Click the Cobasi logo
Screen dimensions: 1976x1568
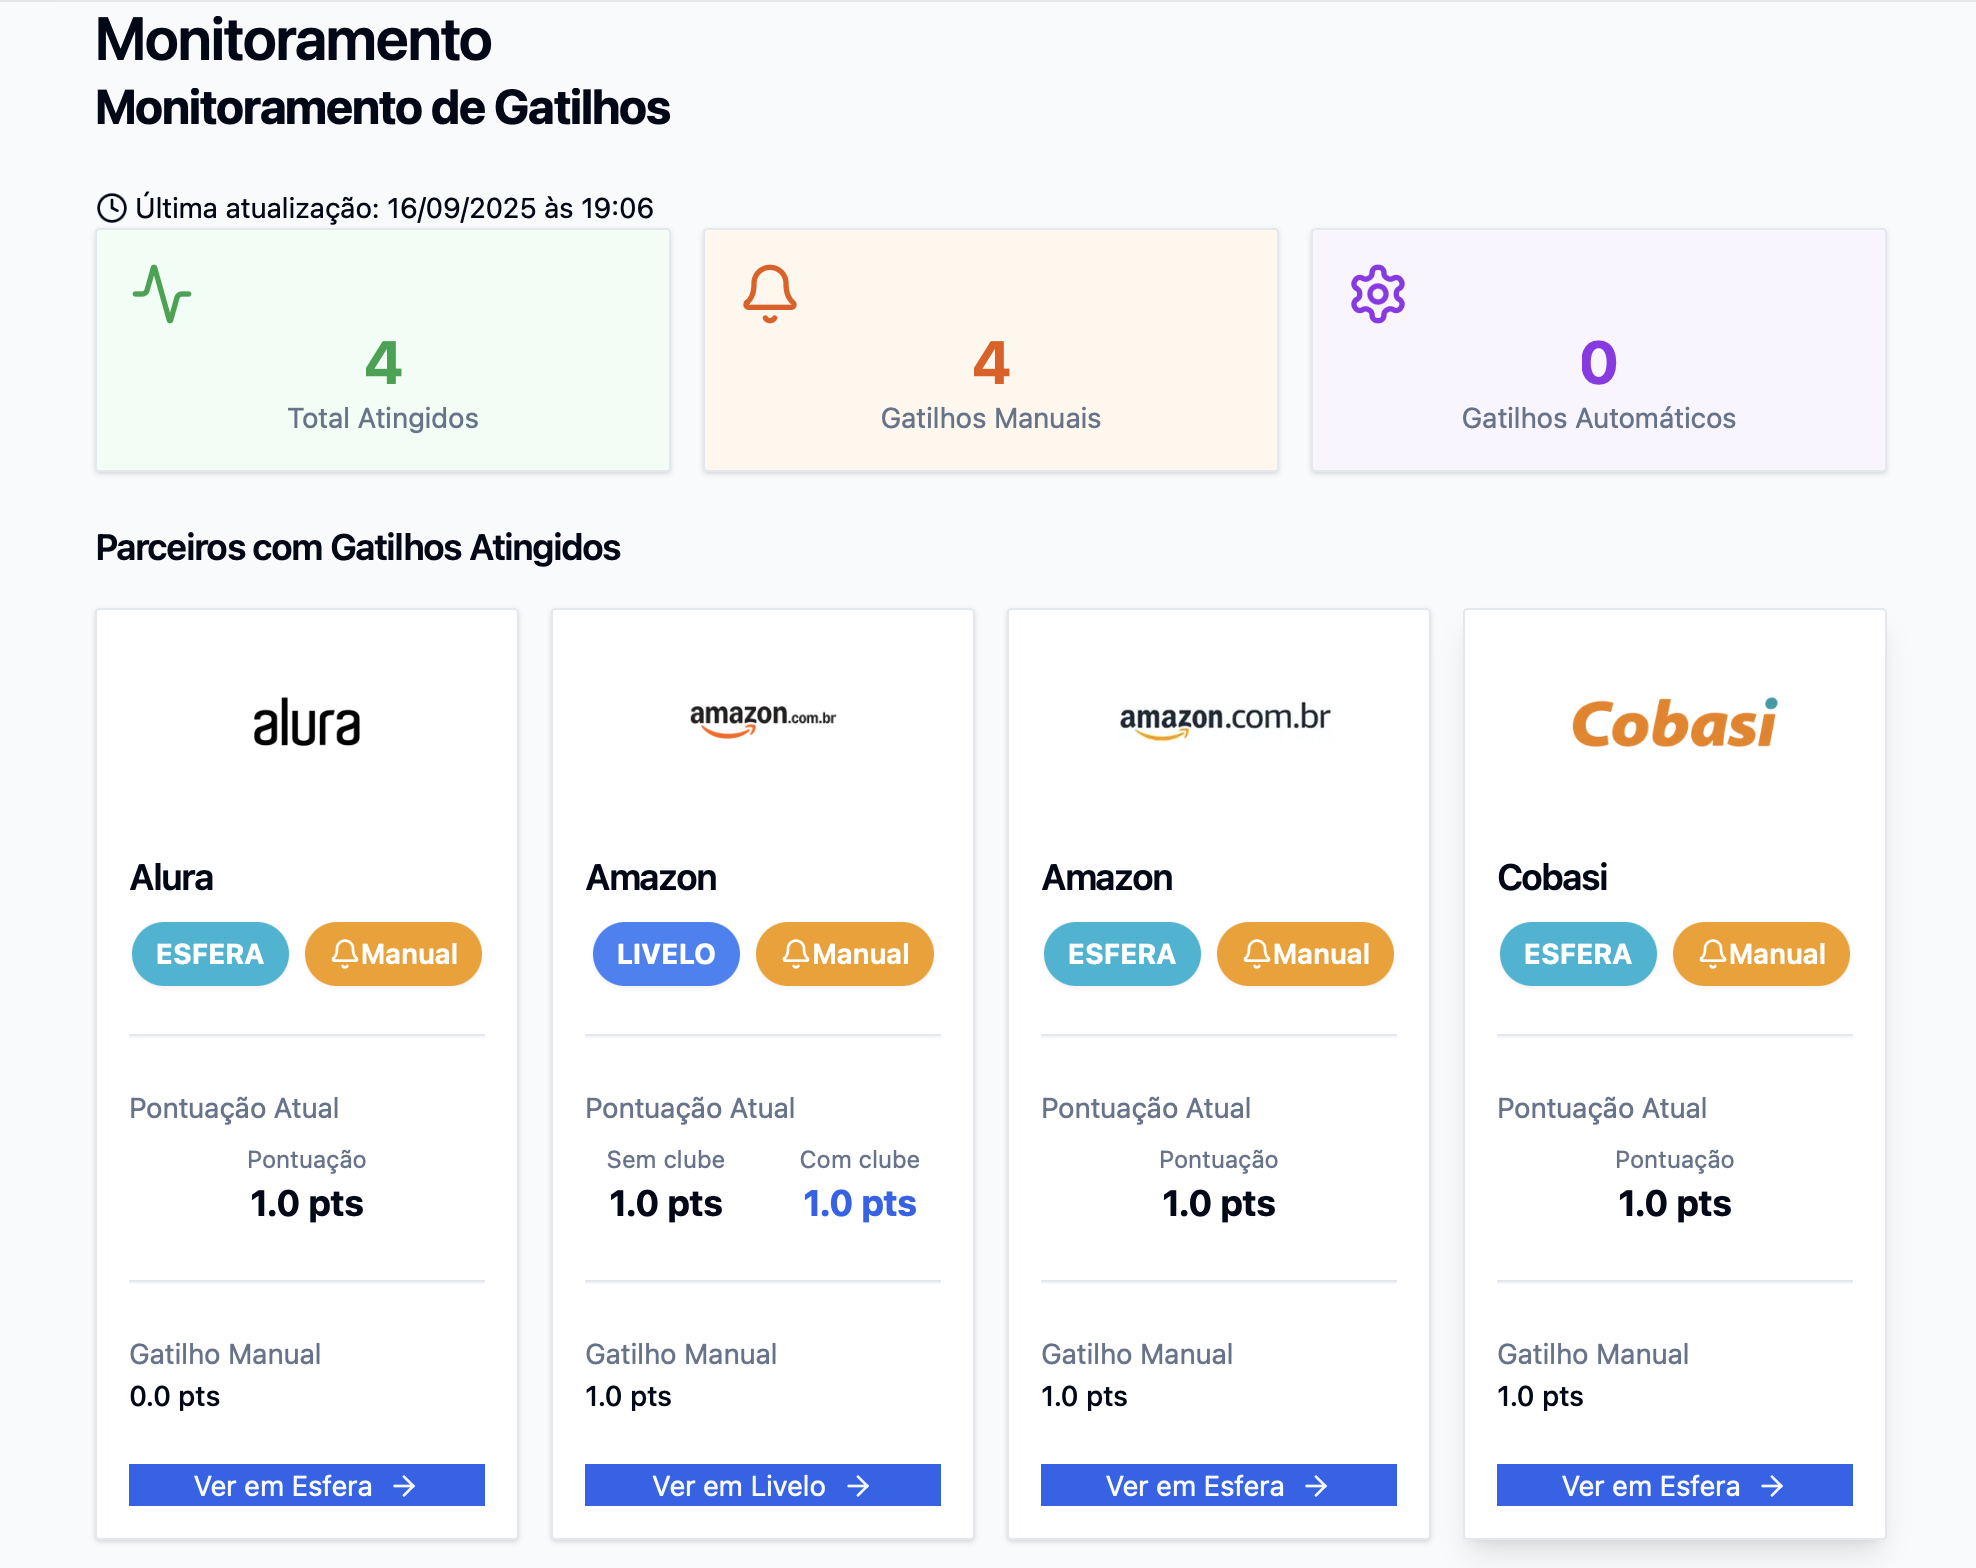pyautogui.click(x=1675, y=723)
